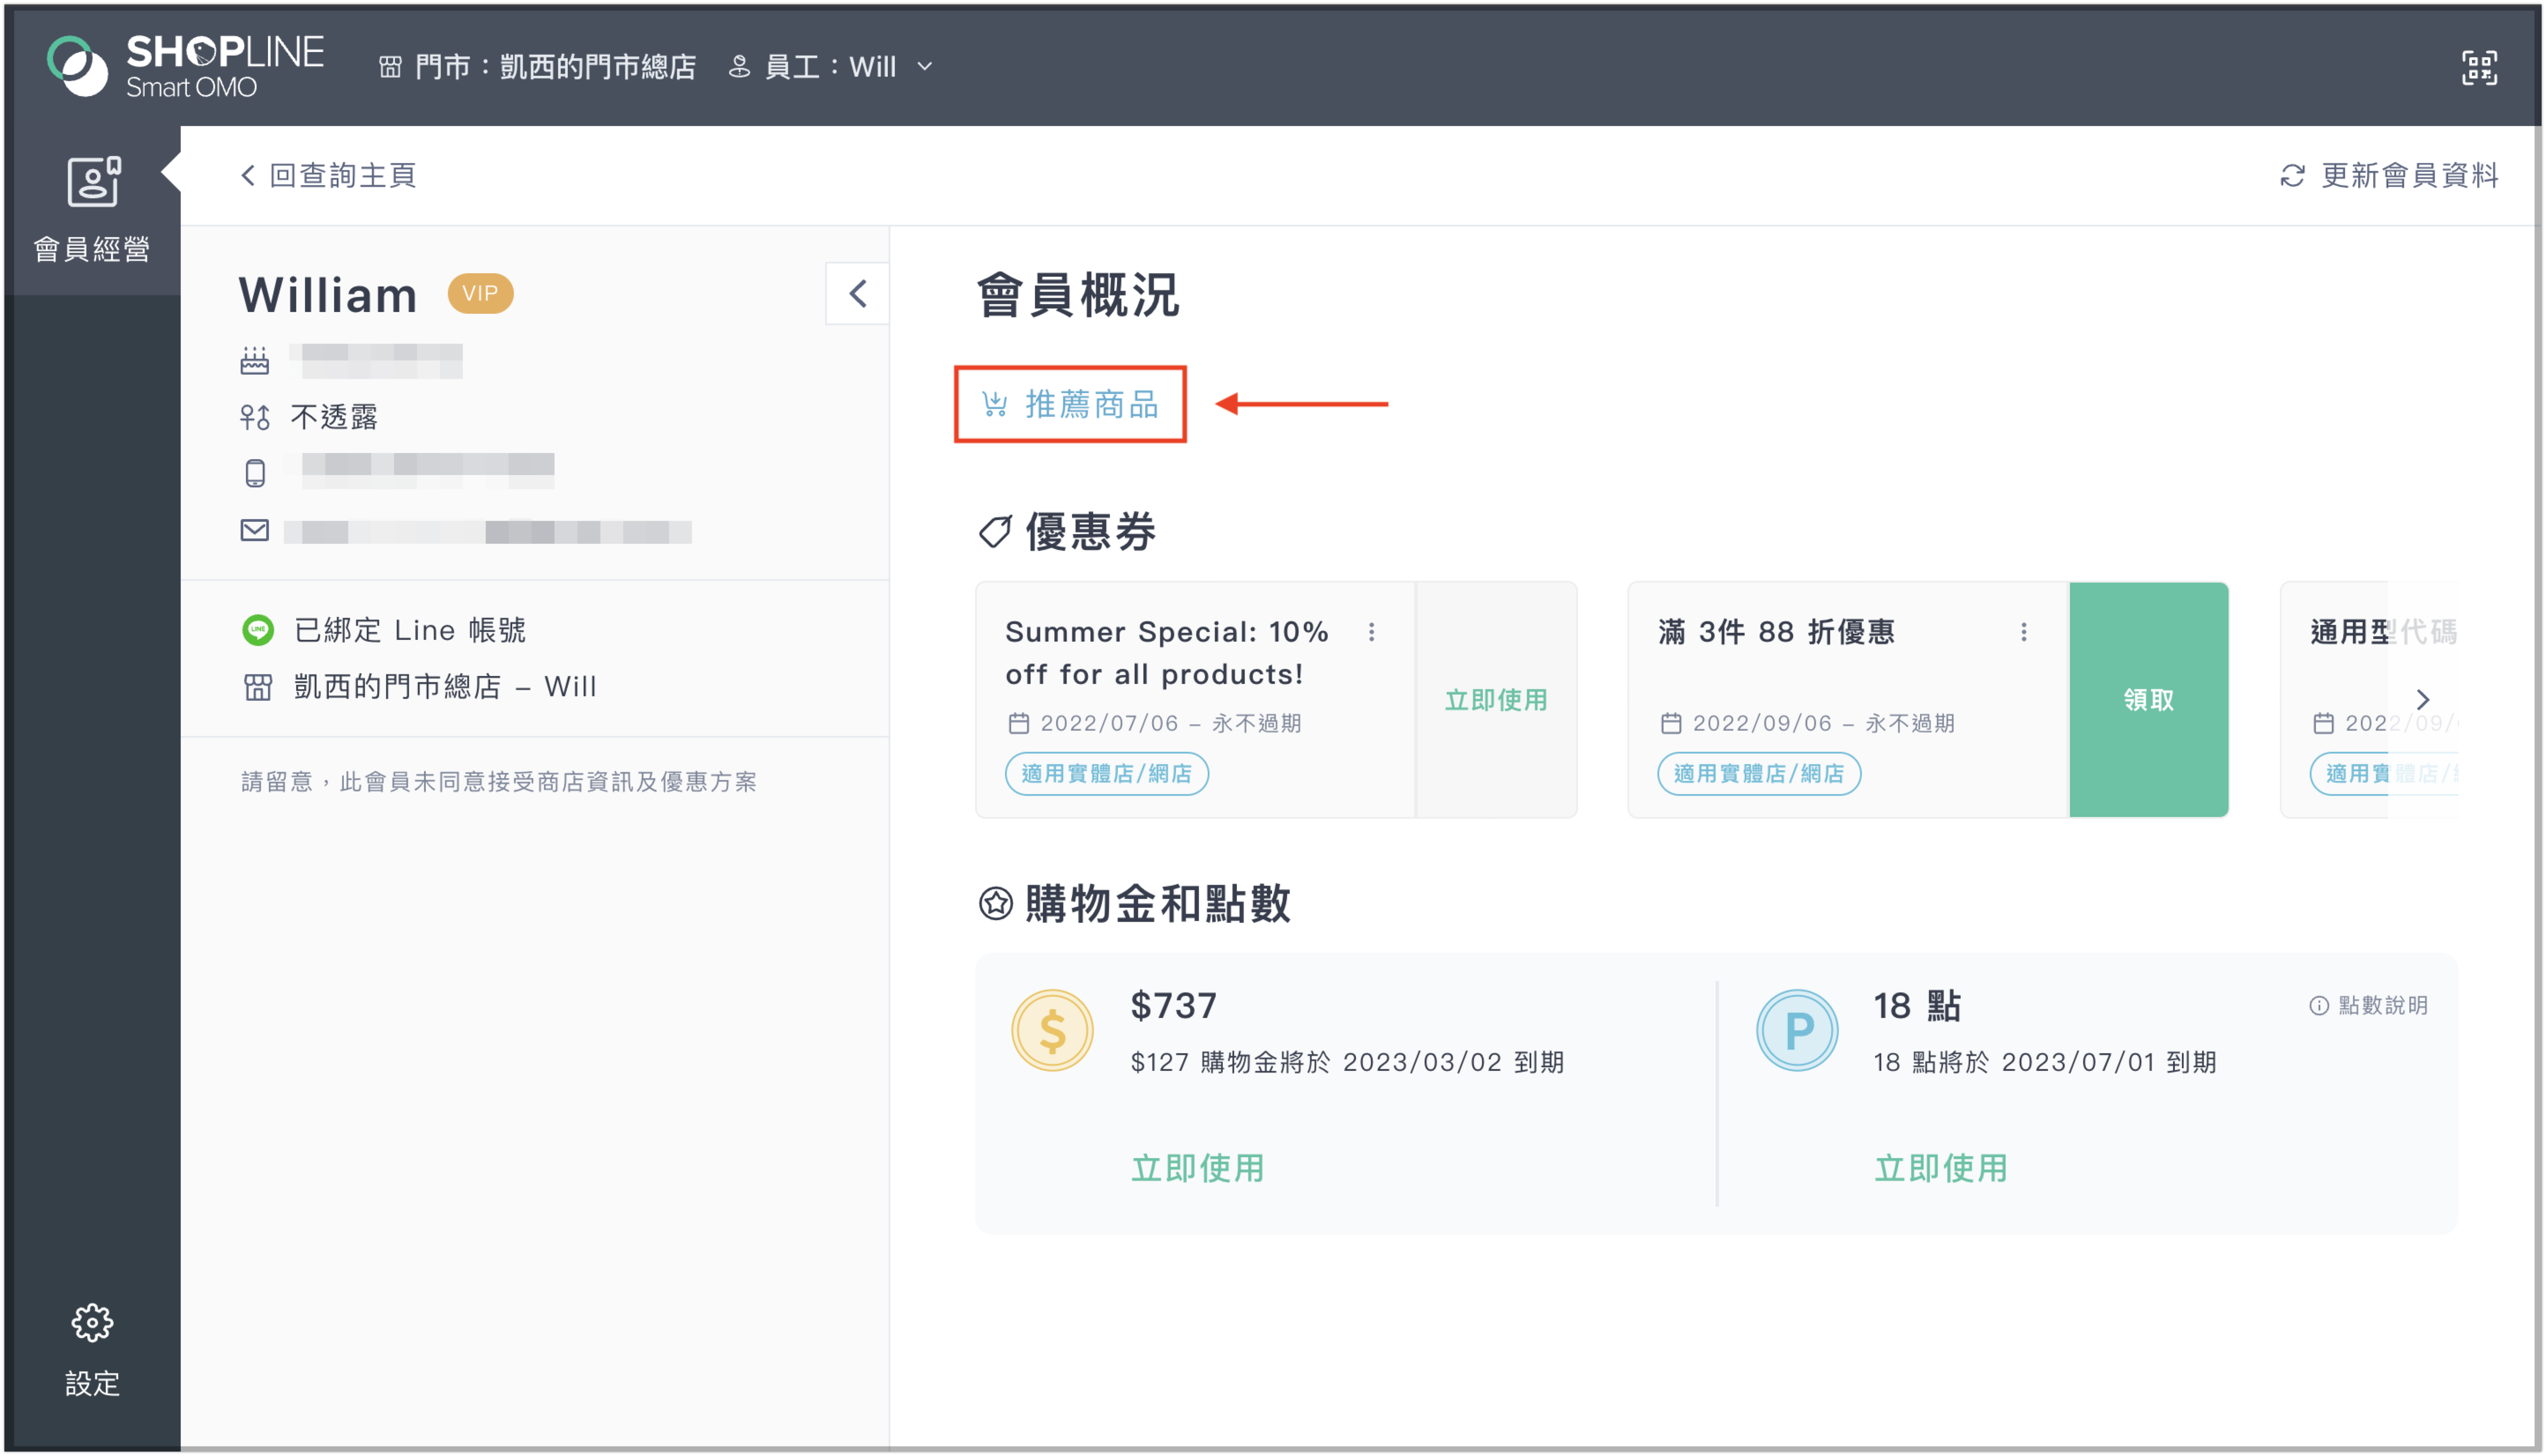Click the 推薦商品 button
Image resolution: width=2546 pixels, height=1456 pixels.
1070,404
